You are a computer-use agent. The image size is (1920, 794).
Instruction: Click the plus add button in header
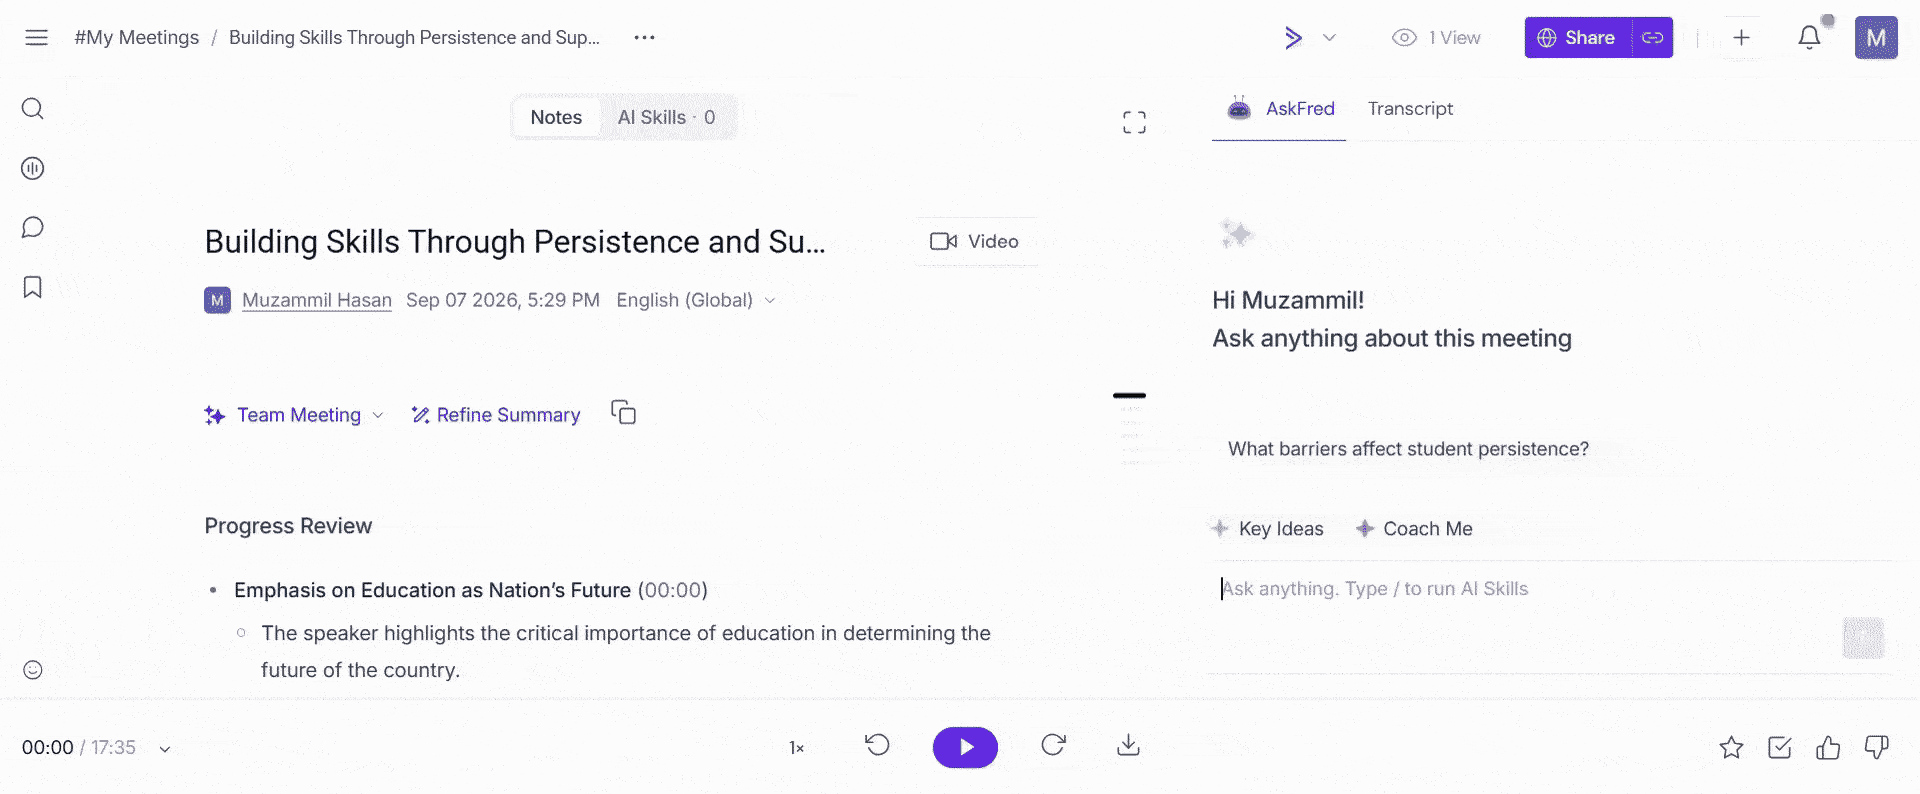pos(1741,38)
